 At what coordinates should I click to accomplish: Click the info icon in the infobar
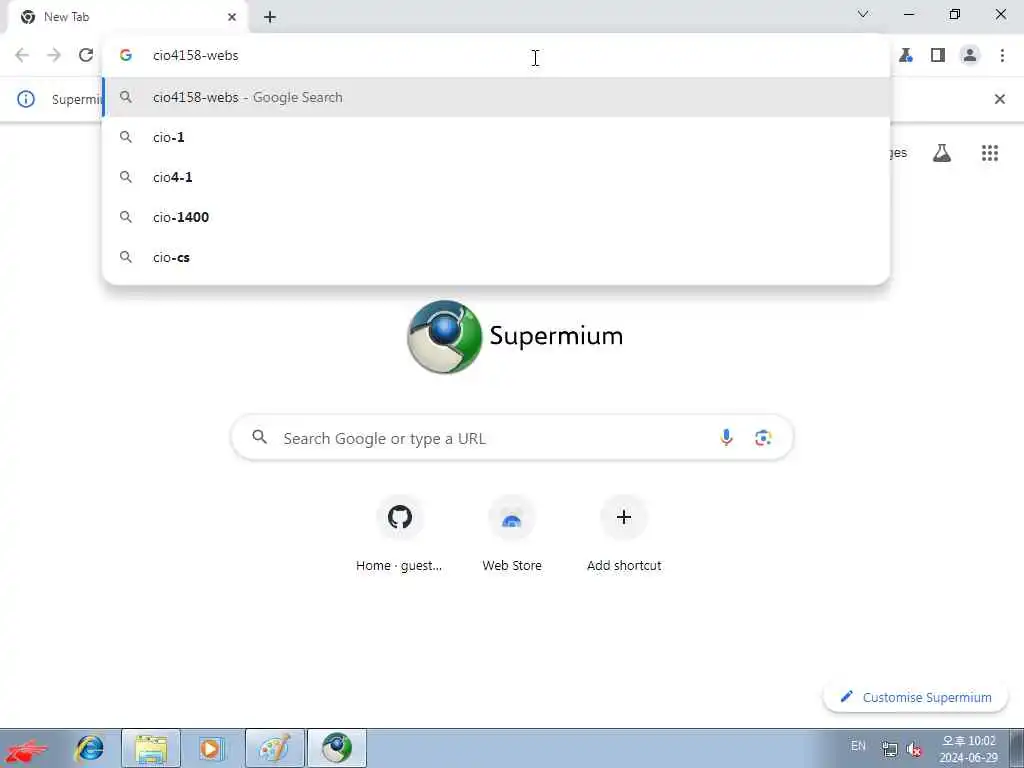tap(25, 99)
